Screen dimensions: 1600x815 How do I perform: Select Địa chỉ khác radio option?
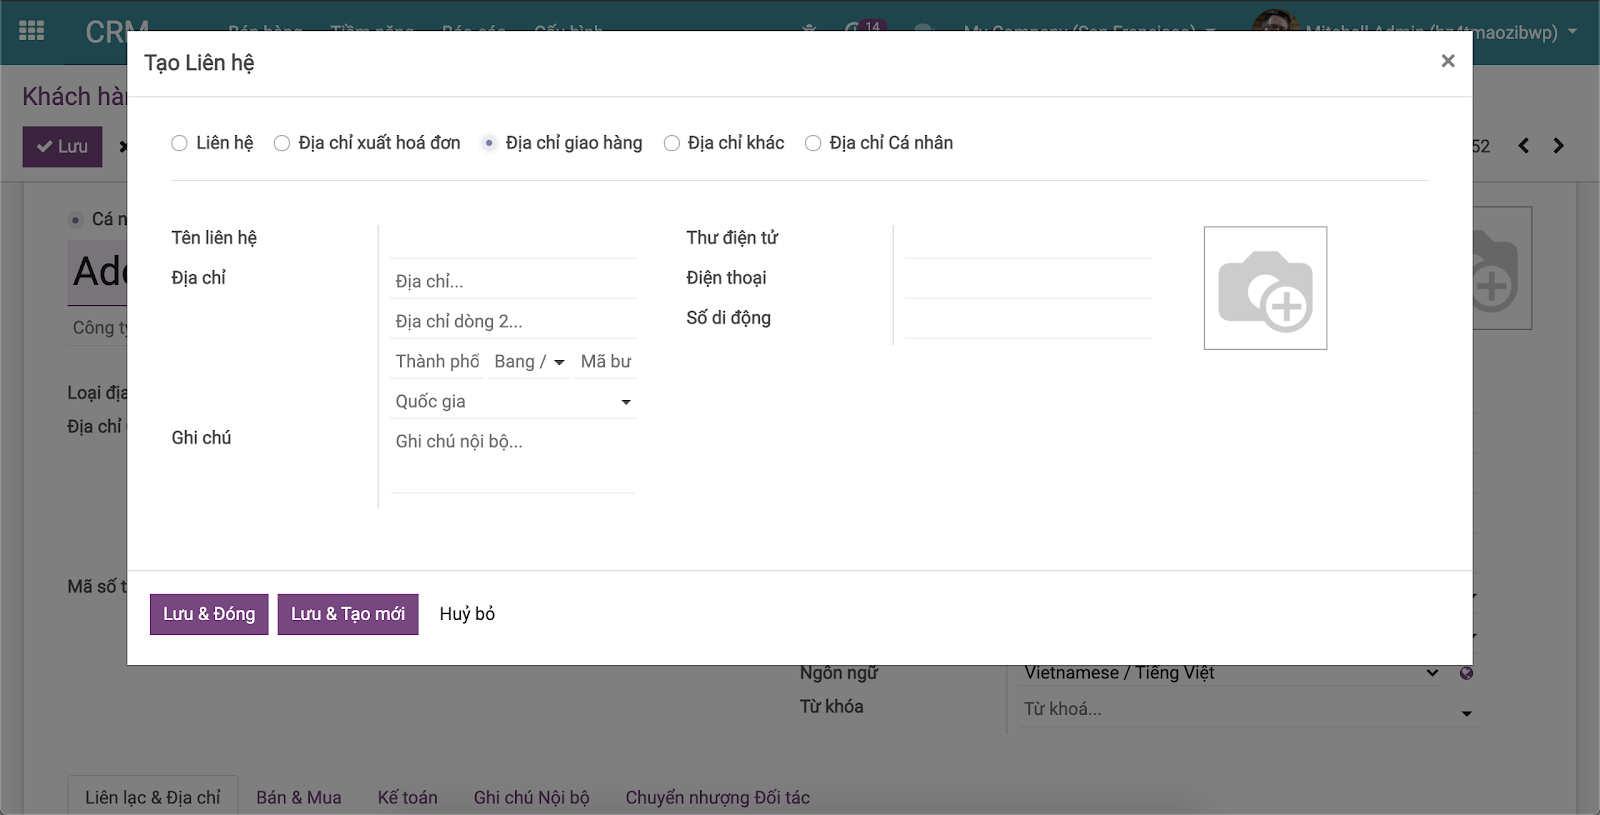pyautogui.click(x=672, y=143)
